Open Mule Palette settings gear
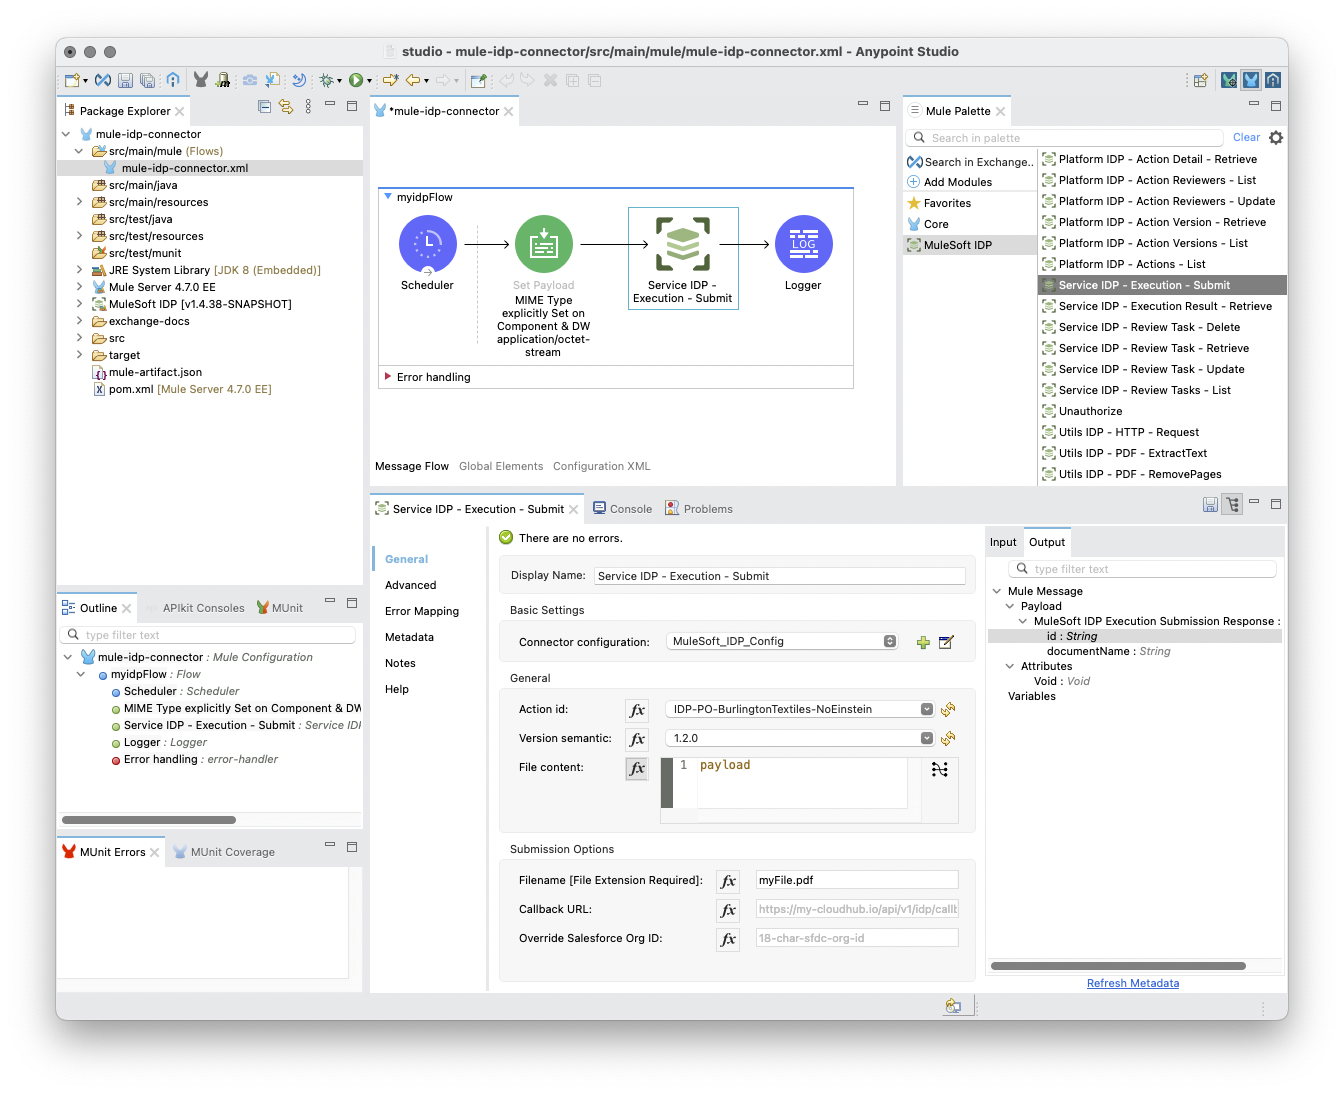The width and height of the screenshot is (1344, 1094). [x=1276, y=138]
